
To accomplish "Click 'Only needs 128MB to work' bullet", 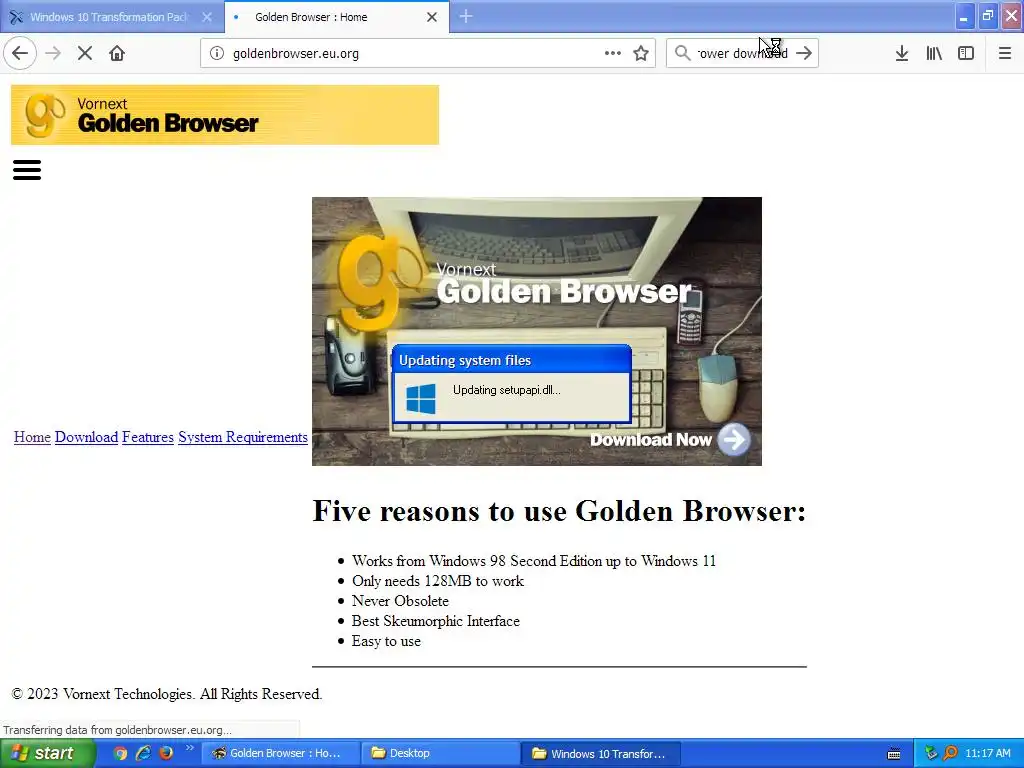I will 438,581.
